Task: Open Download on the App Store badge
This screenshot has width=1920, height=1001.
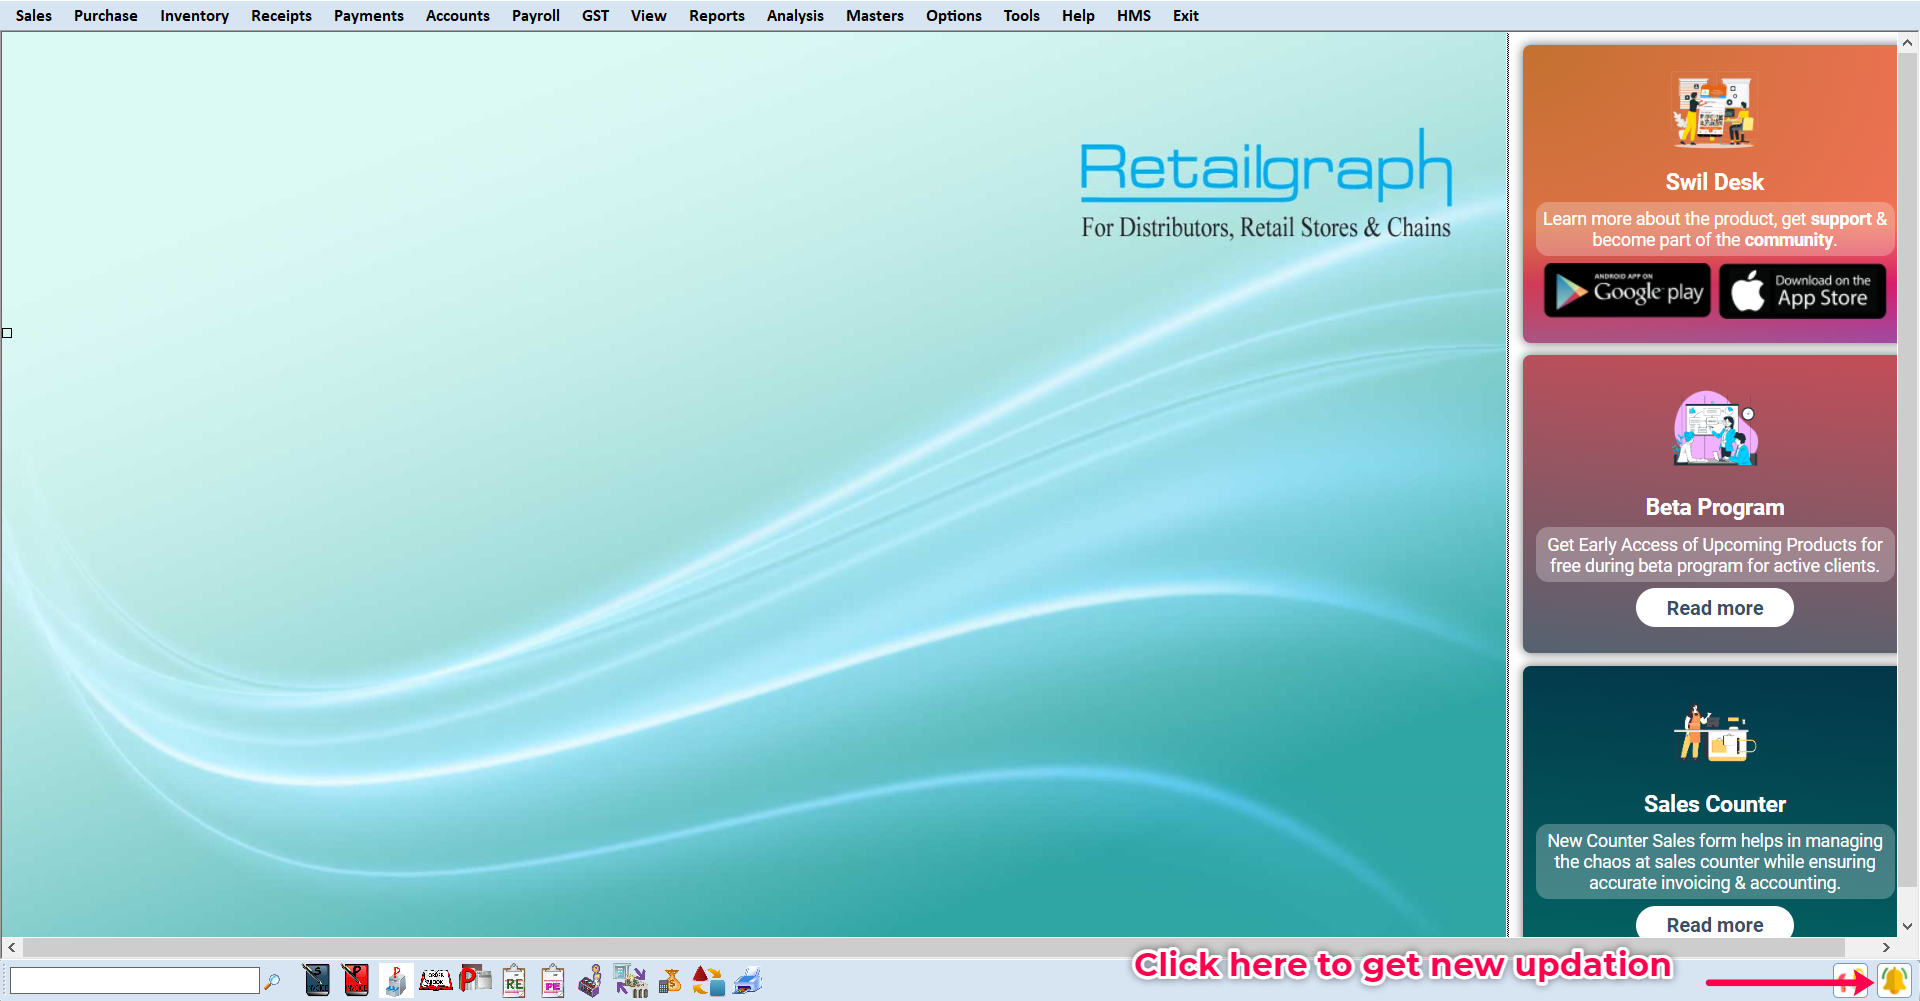Action: (1802, 291)
